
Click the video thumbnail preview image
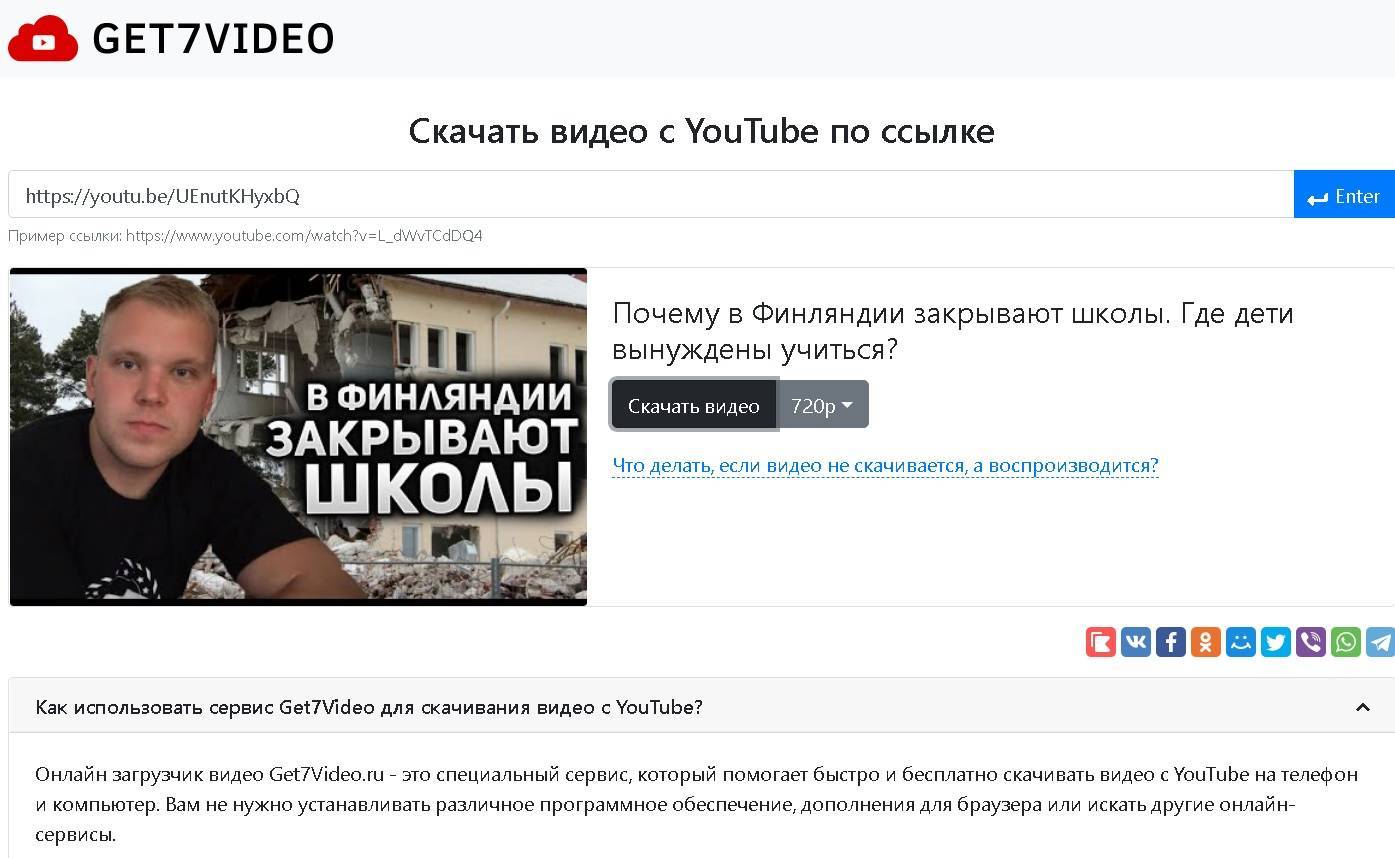[298, 436]
